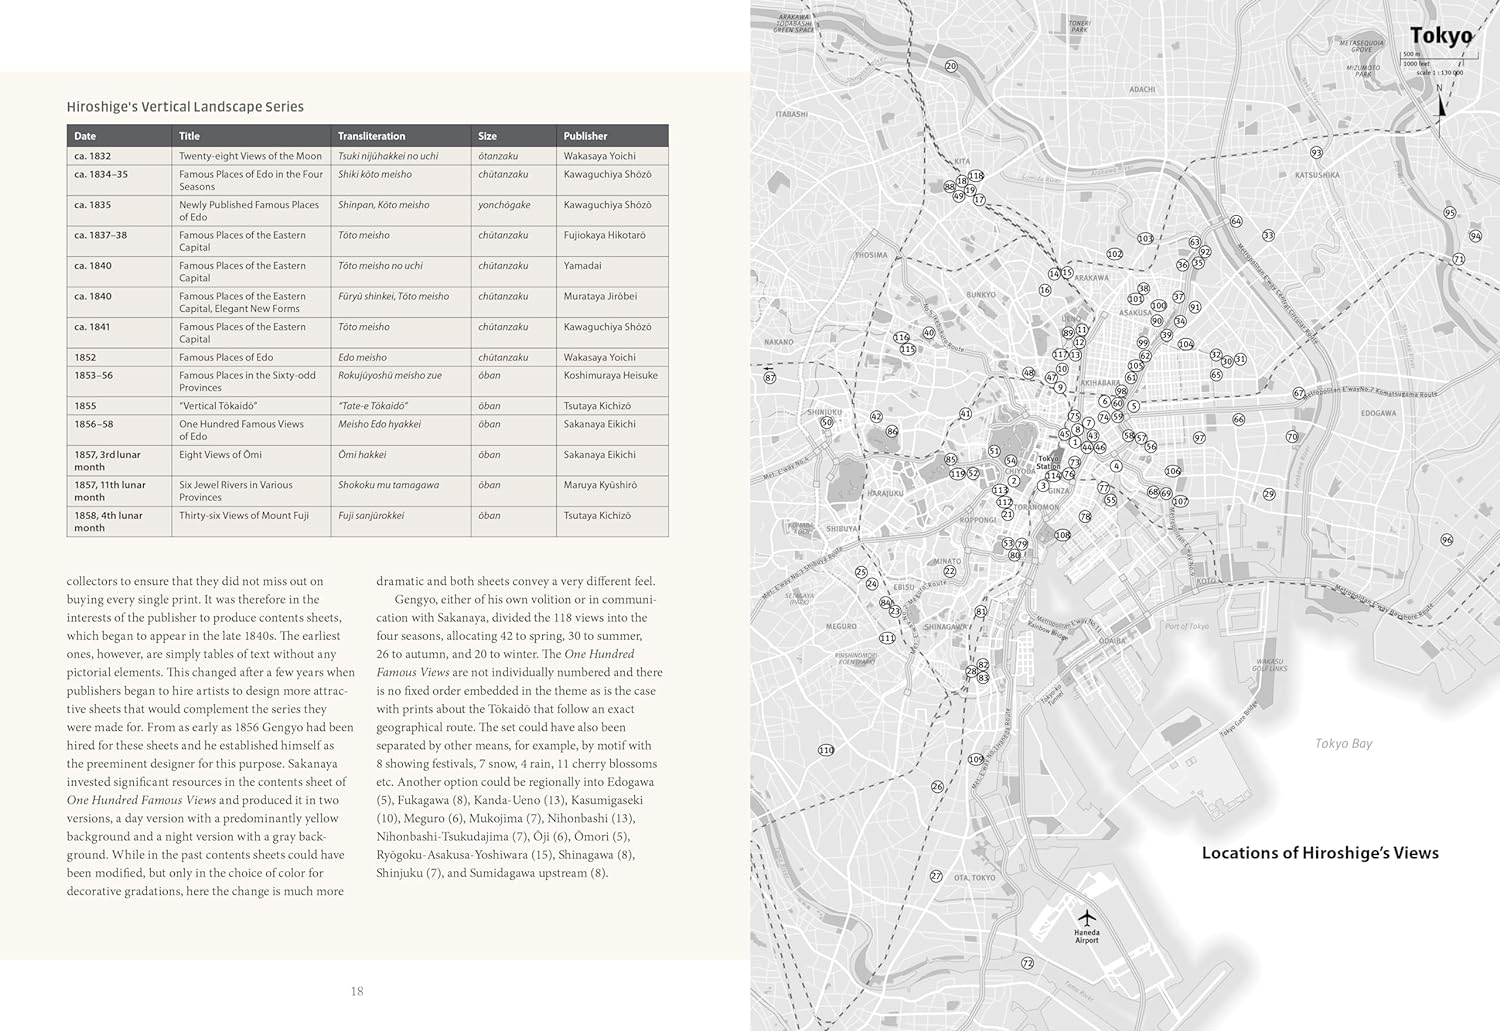Select map marker number 20
The height and width of the screenshot is (1031, 1500).
coord(951,67)
